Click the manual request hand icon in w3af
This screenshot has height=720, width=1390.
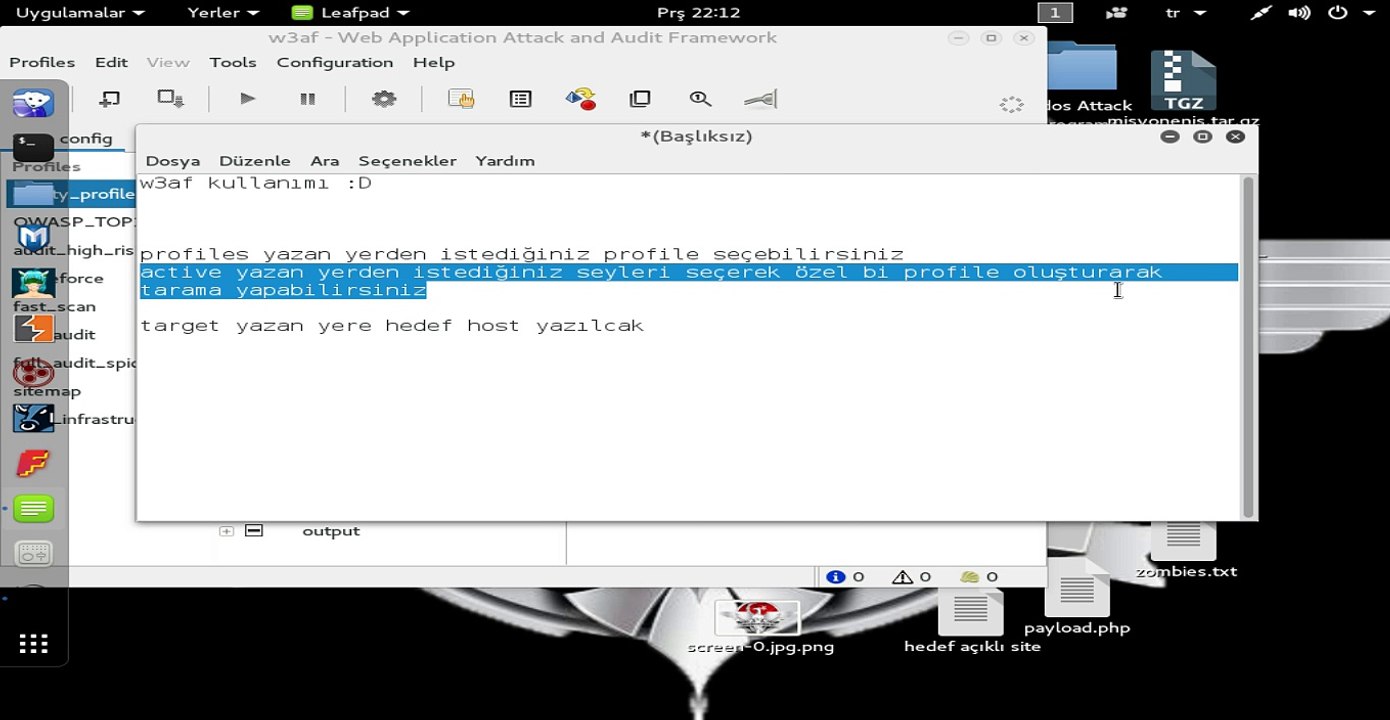(x=460, y=99)
